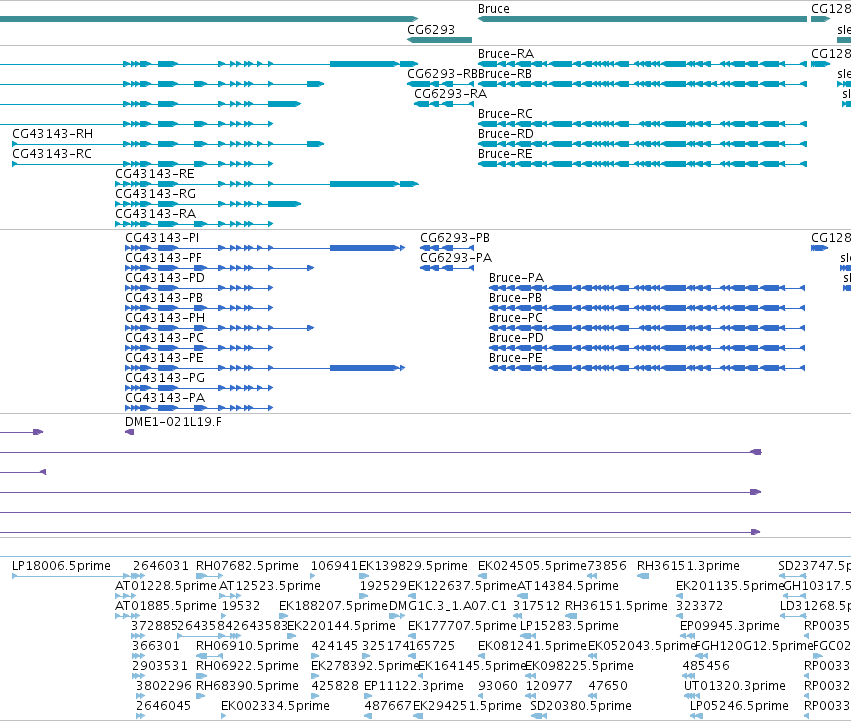Click the CG43143-RH transcript label
The width and height of the screenshot is (851, 721).
(x=53, y=134)
